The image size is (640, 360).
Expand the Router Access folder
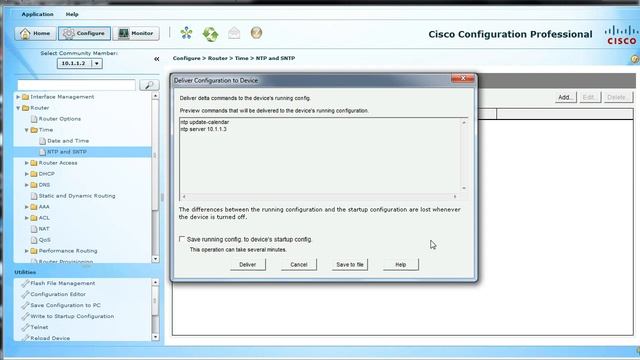pos(27,163)
